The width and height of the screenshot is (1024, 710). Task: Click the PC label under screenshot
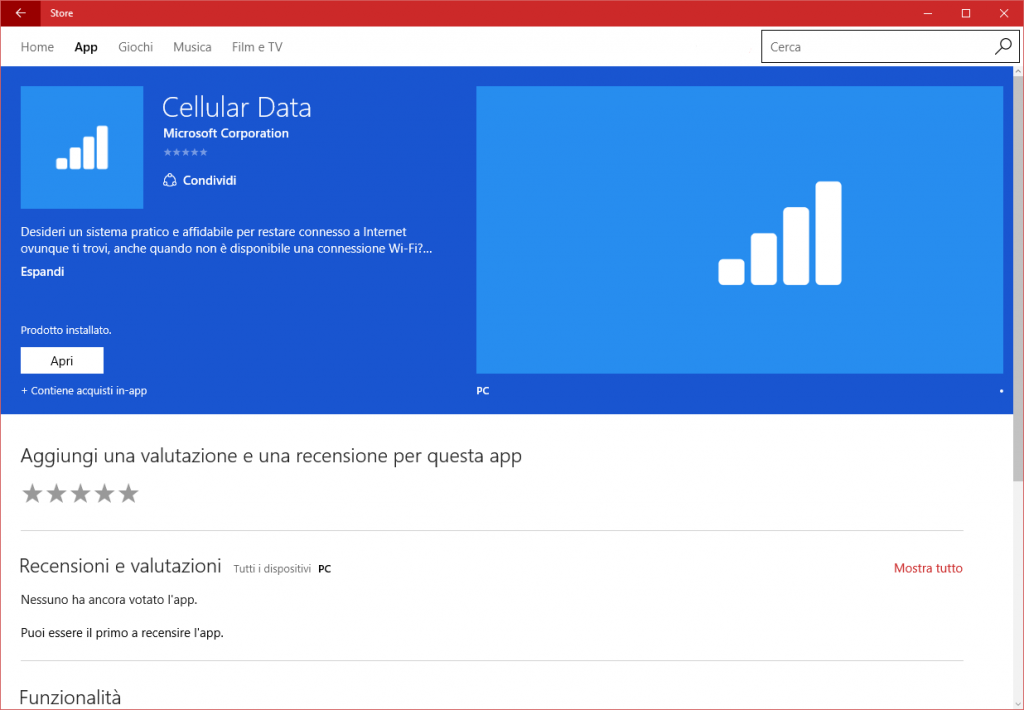(x=483, y=391)
